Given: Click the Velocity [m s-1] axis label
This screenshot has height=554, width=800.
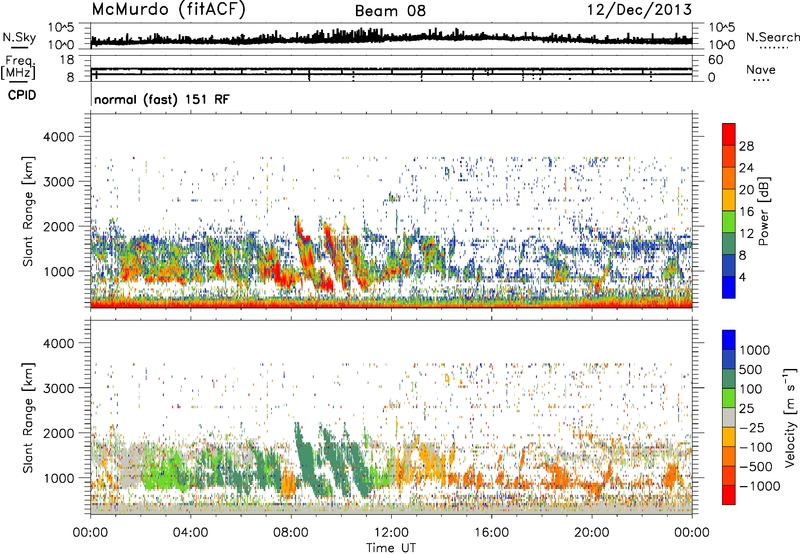Looking at the screenshot, I should pos(790,417).
